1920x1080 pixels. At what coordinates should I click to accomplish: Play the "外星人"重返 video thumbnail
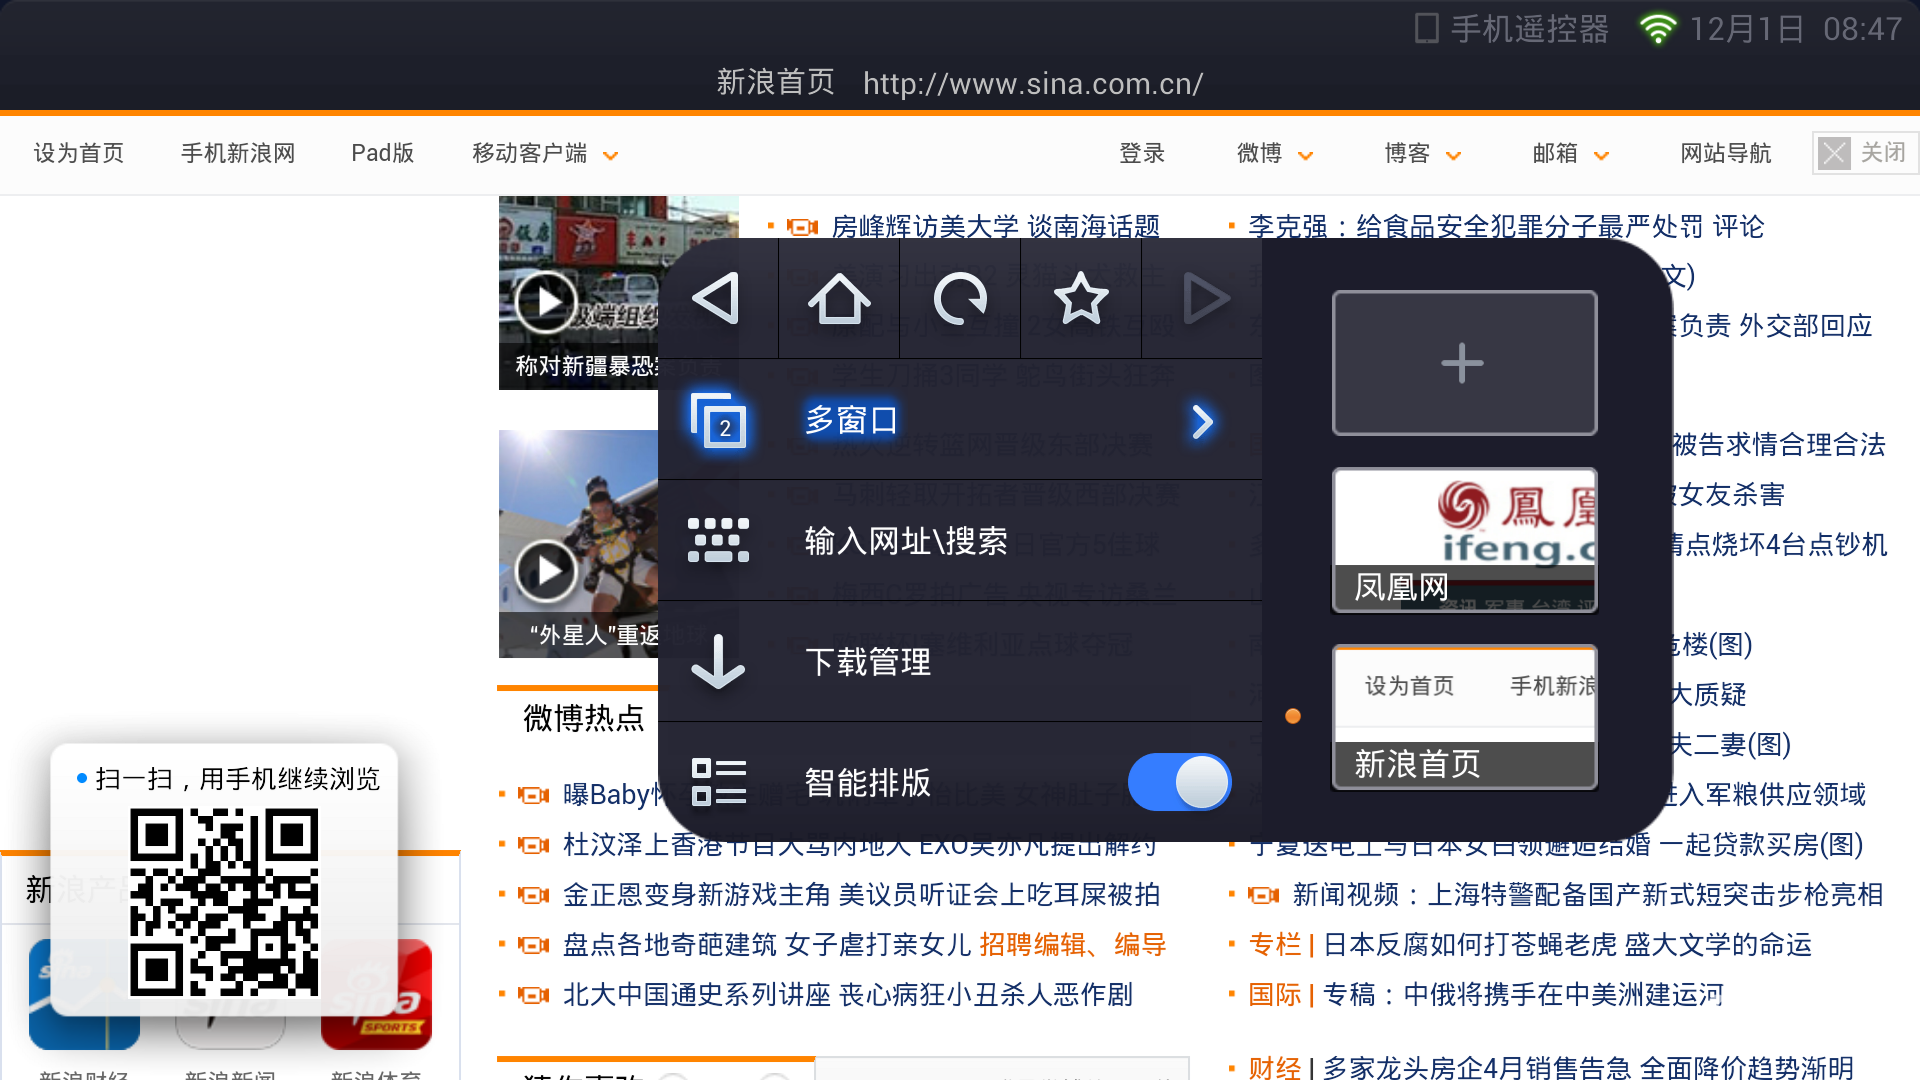(x=546, y=570)
